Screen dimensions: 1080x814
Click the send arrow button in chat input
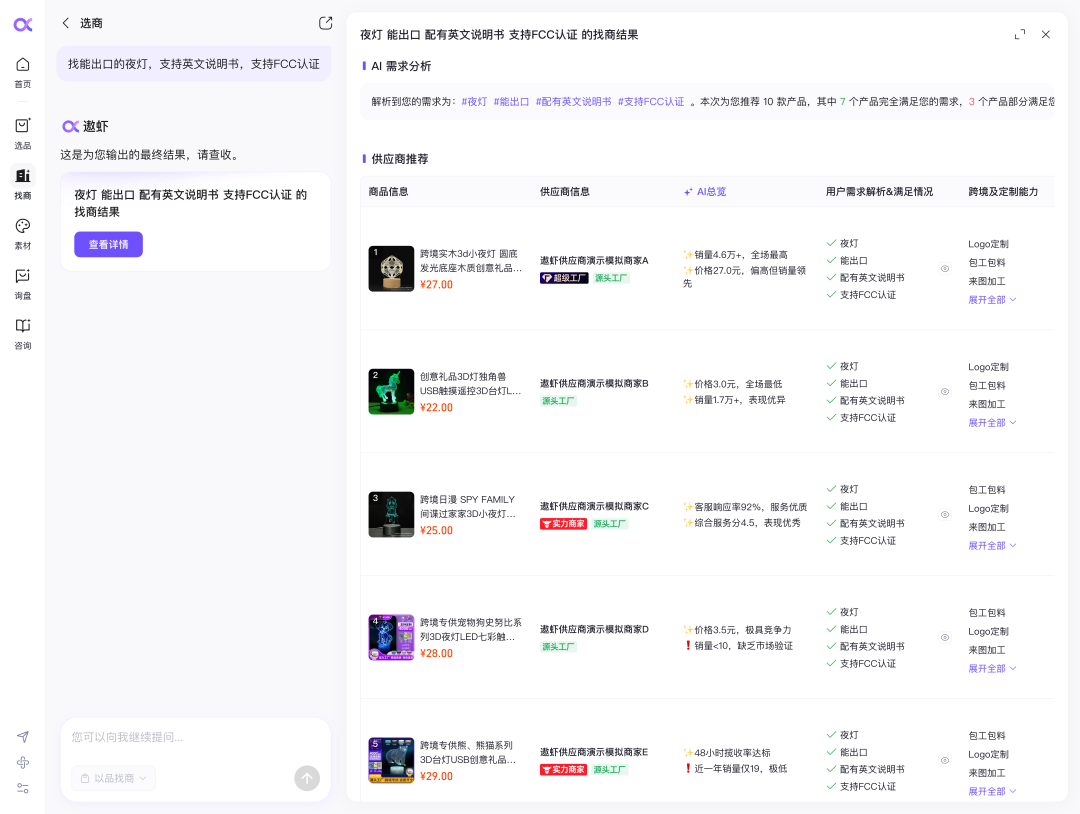307,778
